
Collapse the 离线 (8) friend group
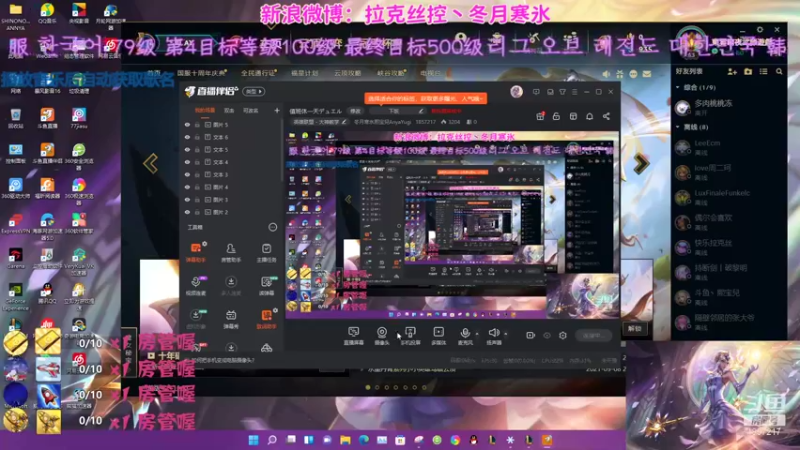pyautogui.click(x=678, y=127)
